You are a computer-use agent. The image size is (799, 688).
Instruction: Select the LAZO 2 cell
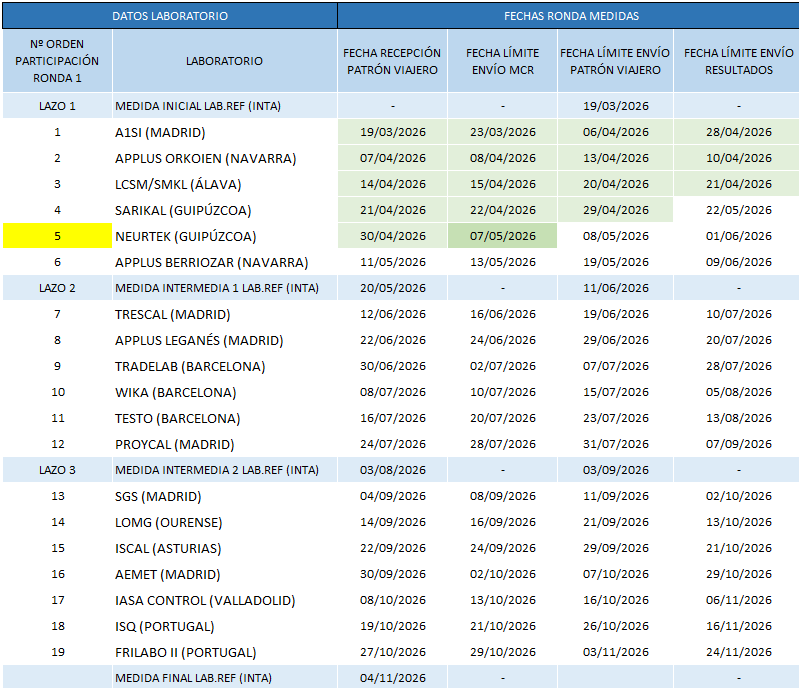[x=57, y=288]
